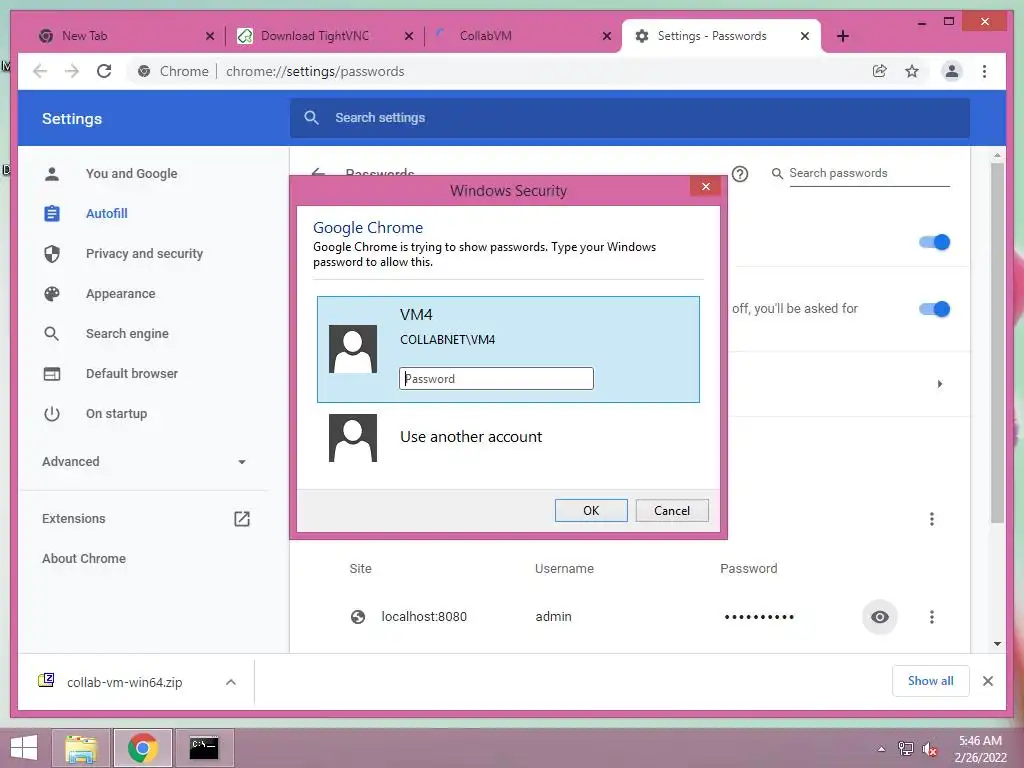Screen dimensions: 1024x768
Task: Click the site globe icon for localhost:8080
Action: tap(358, 616)
